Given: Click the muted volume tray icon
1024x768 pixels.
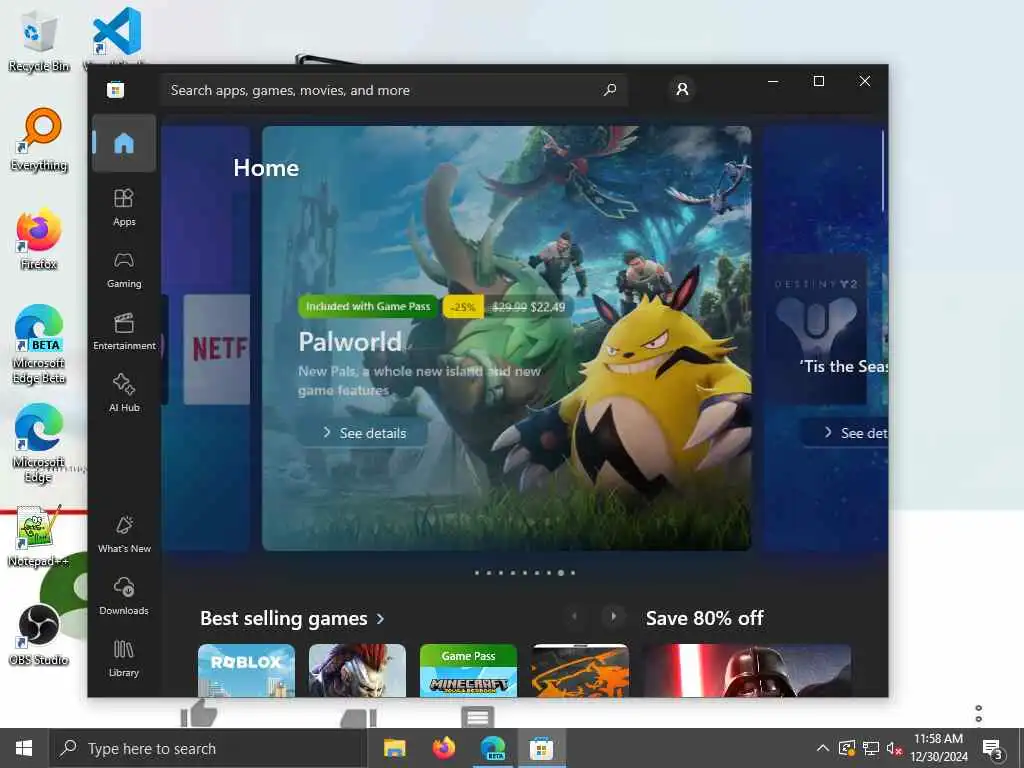Looking at the screenshot, I should (x=894, y=748).
